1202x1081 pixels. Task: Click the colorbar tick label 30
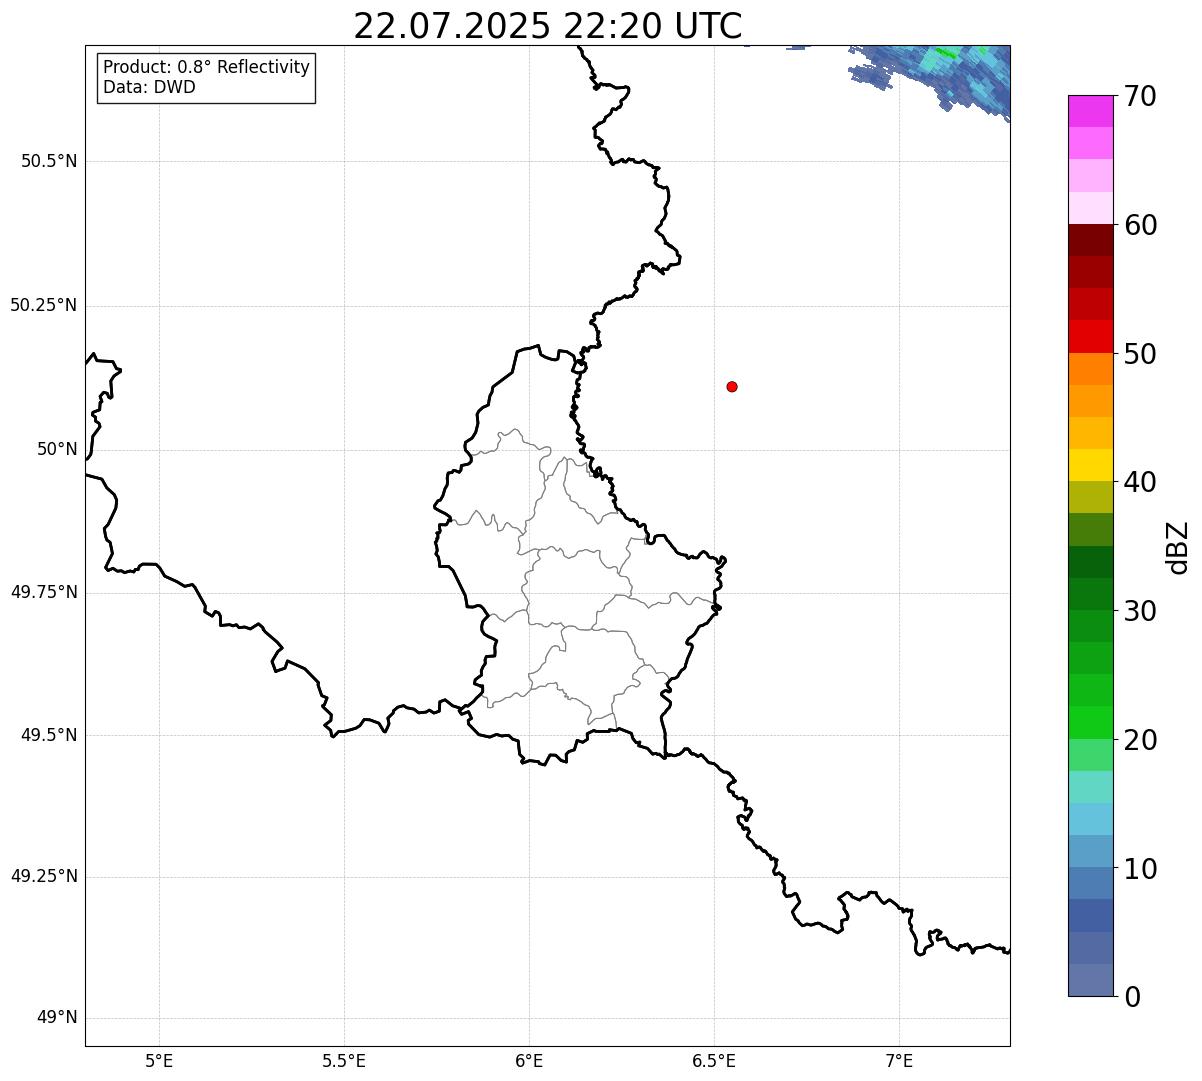coord(1140,611)
